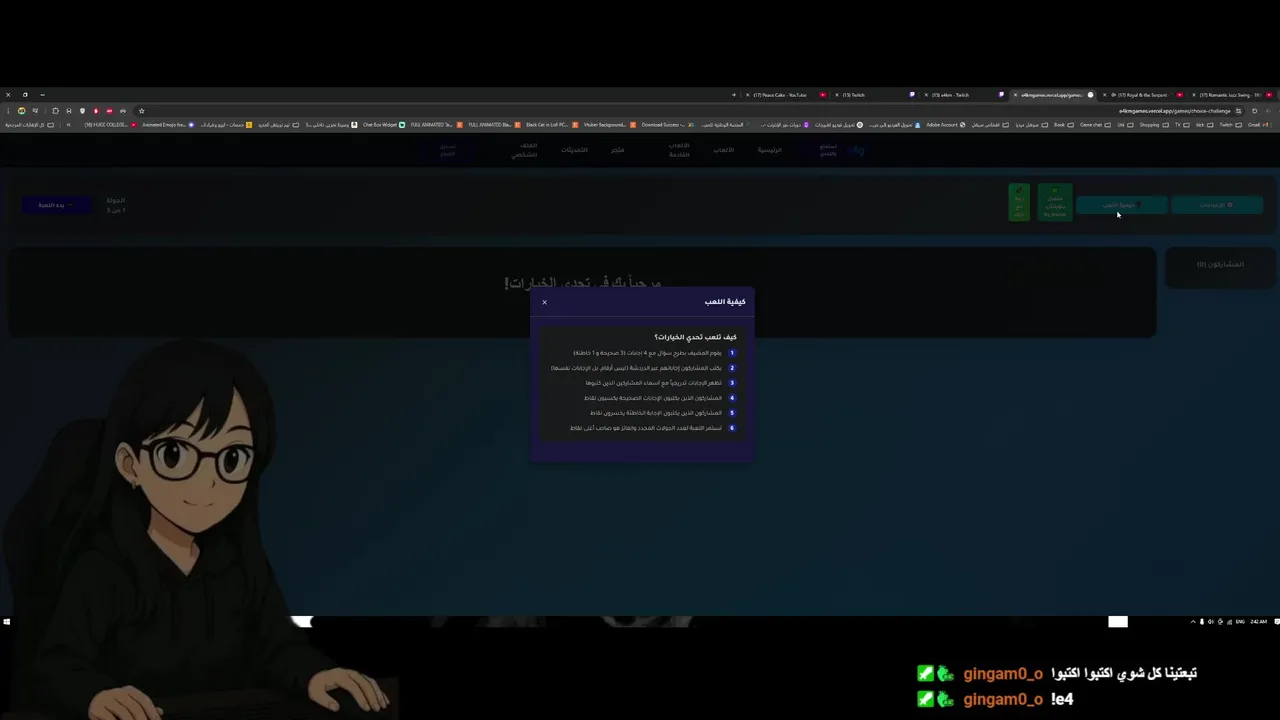Open a new browser tab
Screen dimensions: 1280x720
[x=734, y=95]
